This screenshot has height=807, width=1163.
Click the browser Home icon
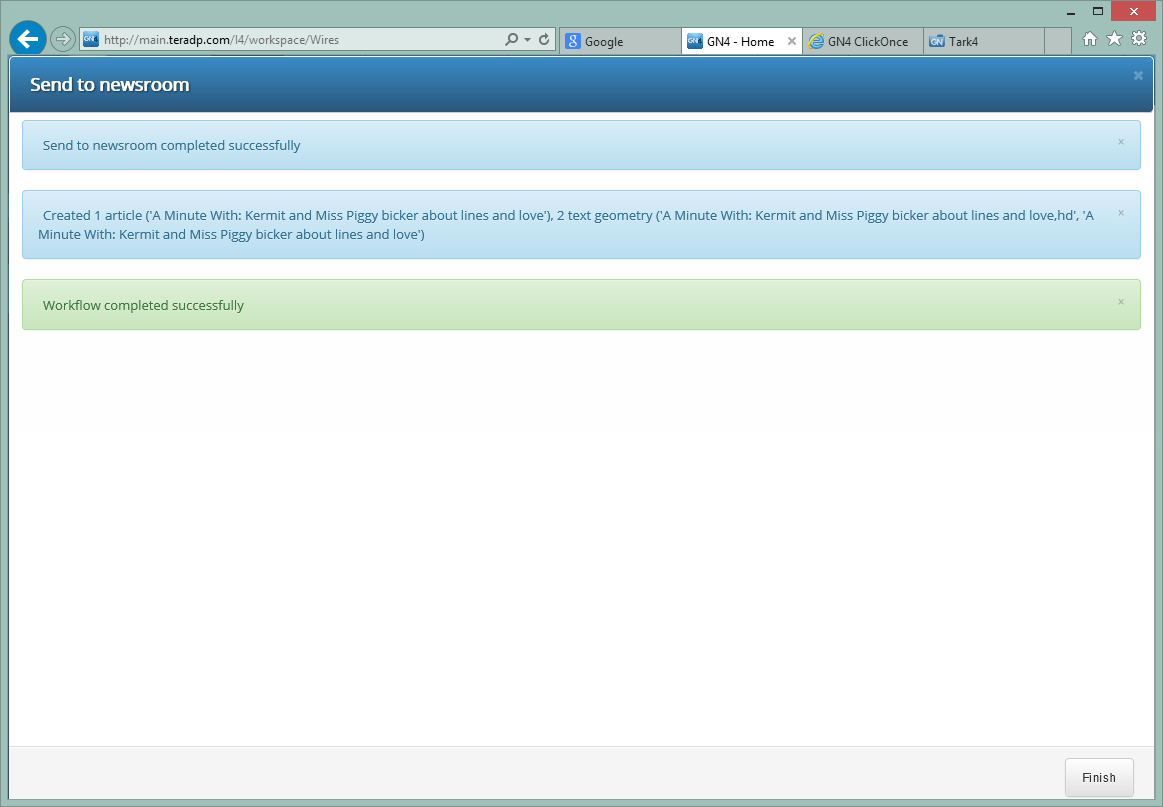point(1090,39)
